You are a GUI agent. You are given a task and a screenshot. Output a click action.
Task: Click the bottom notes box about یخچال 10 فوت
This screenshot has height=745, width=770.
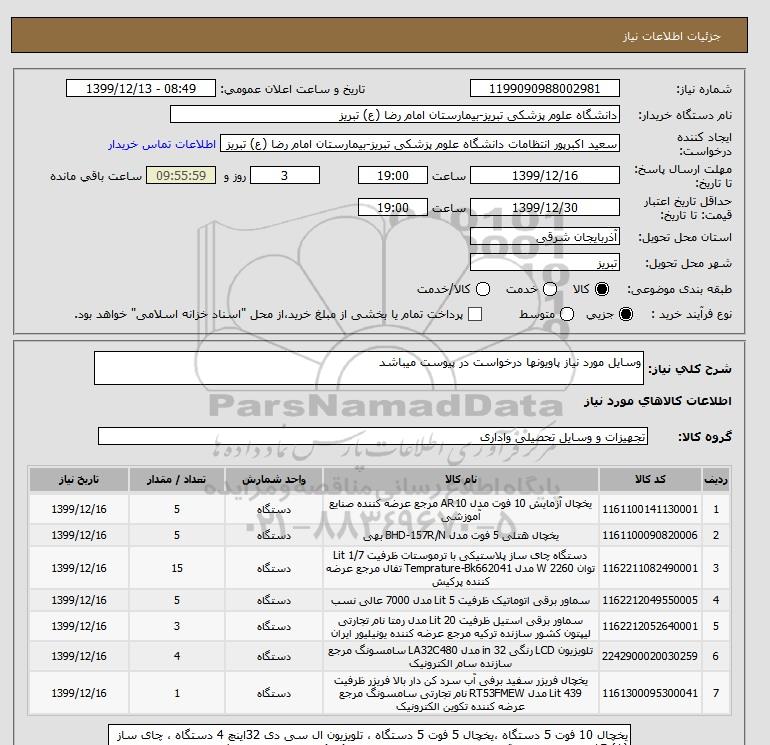(369, 735)
